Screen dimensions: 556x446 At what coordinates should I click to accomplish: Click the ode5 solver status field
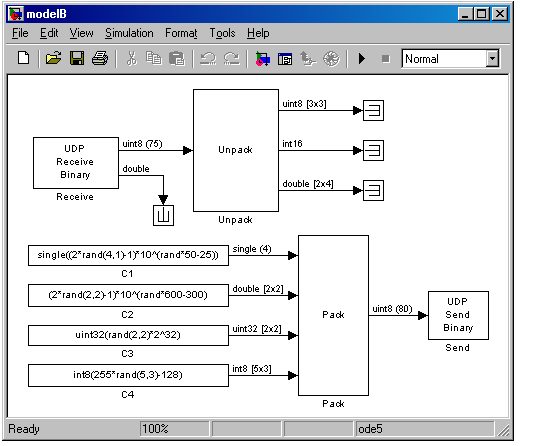pos(425,429)
